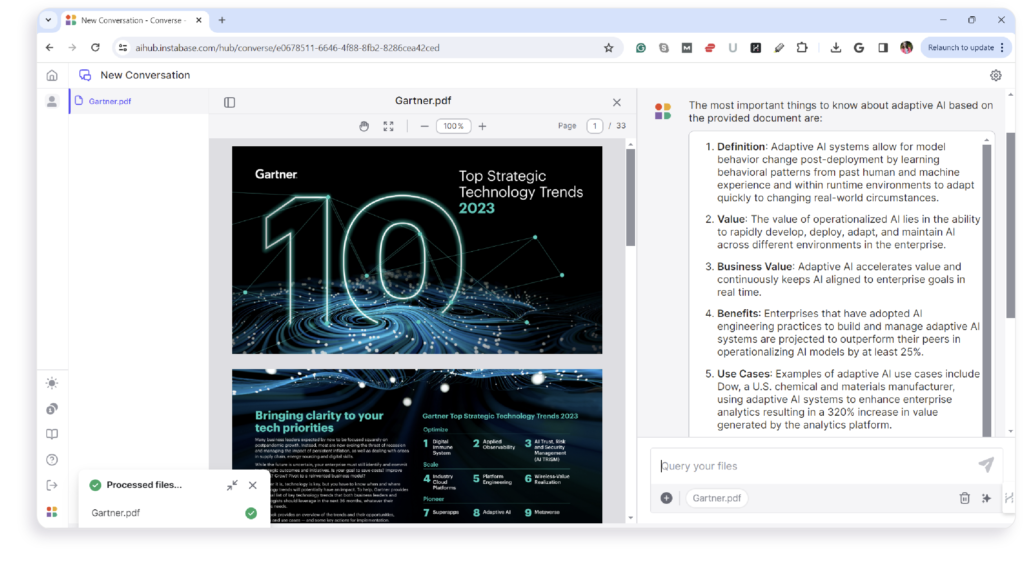
Task: Click the browser address bar URL
Action: pos(287,48)
